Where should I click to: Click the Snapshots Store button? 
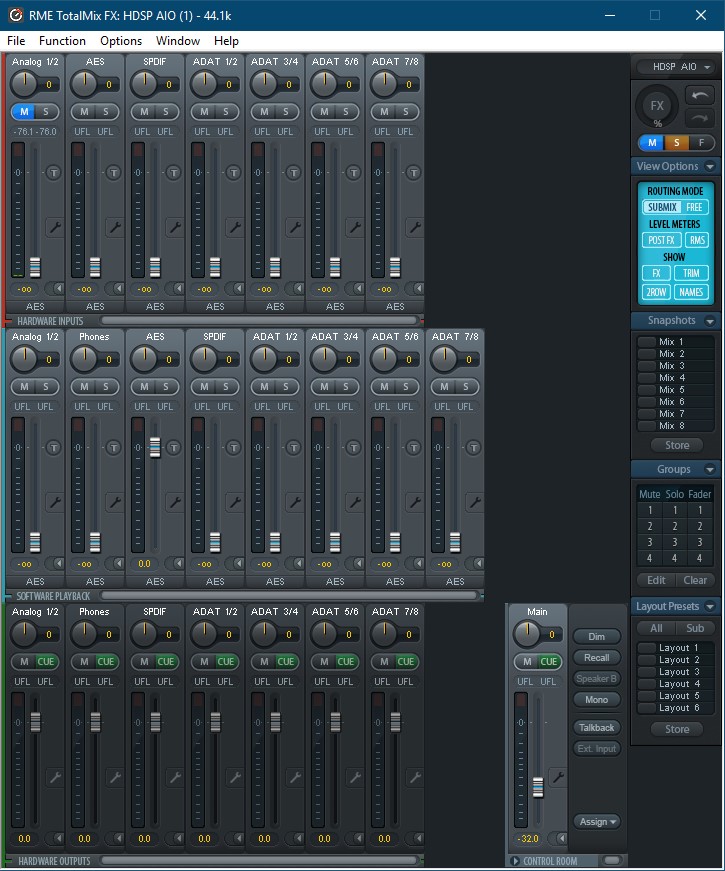[677, 445]
